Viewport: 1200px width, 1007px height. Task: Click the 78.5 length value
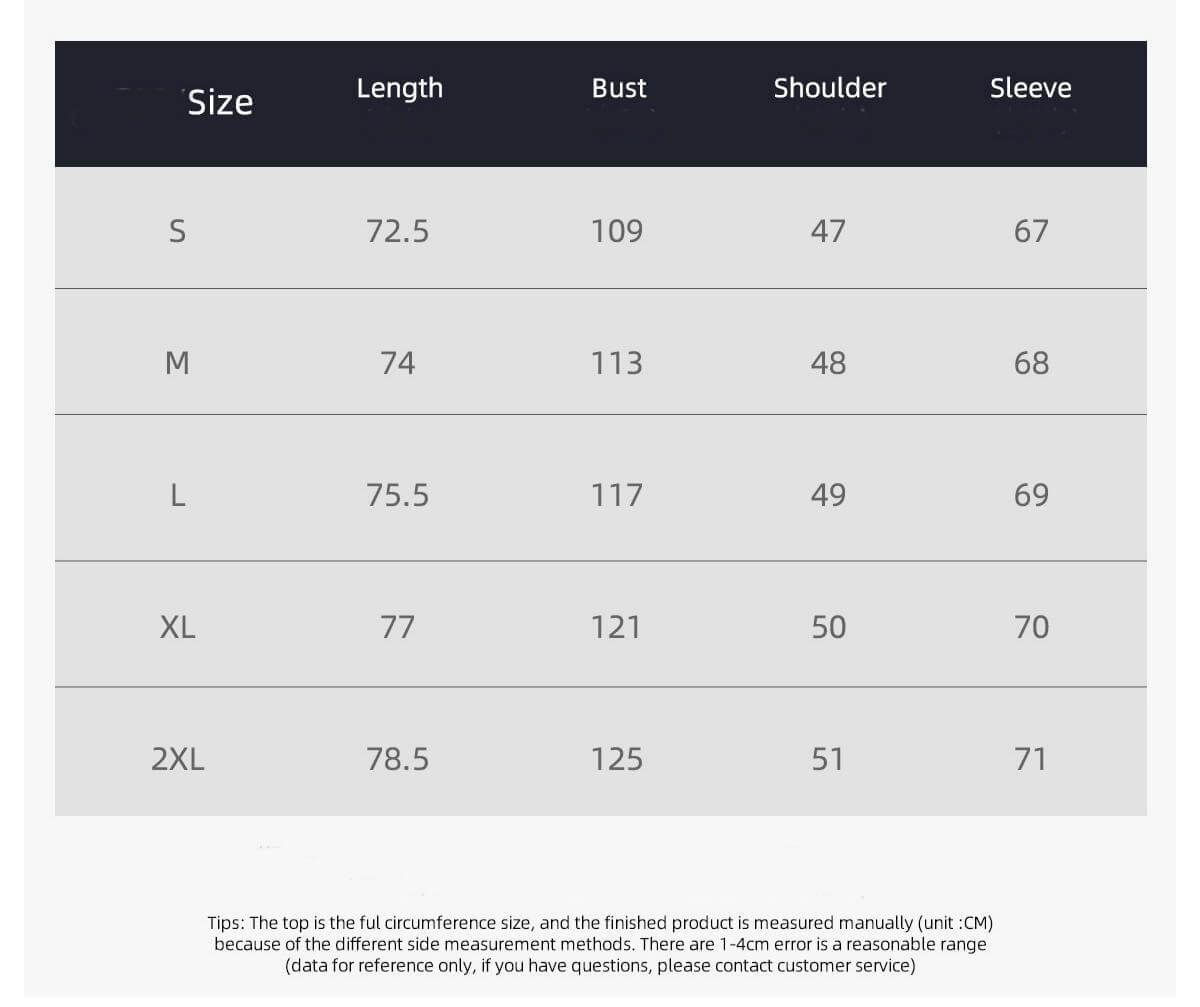point(397,759)
